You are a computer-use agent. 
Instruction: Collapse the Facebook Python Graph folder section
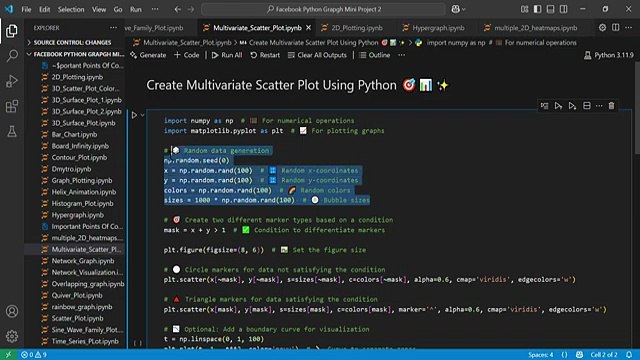[x=75, y=54]
